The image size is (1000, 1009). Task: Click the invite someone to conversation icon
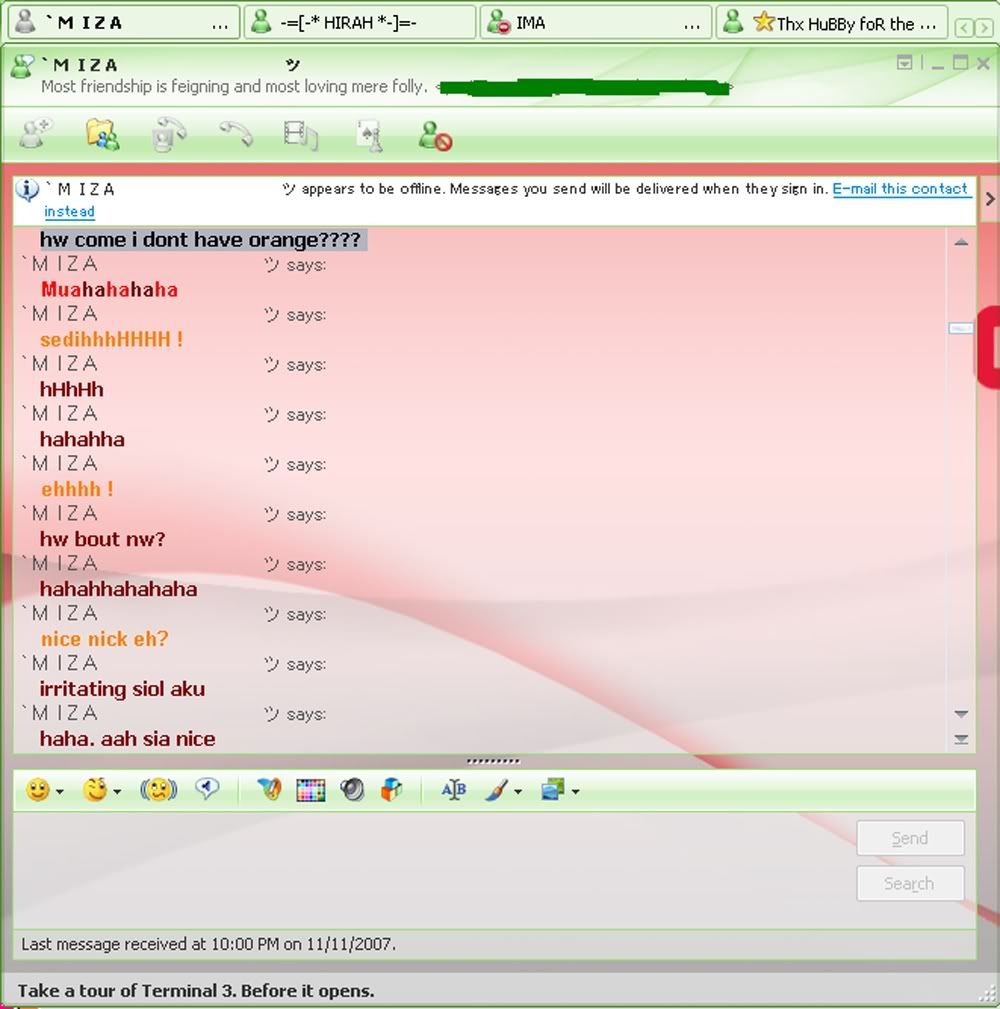(36, 134)
